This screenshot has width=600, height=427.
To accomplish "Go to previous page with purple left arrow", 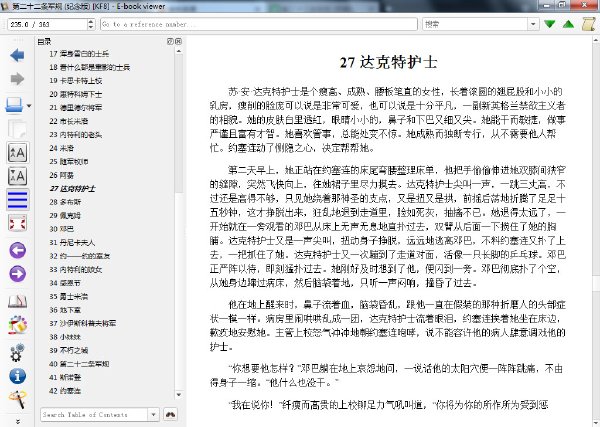I will [x=17, y=251].
